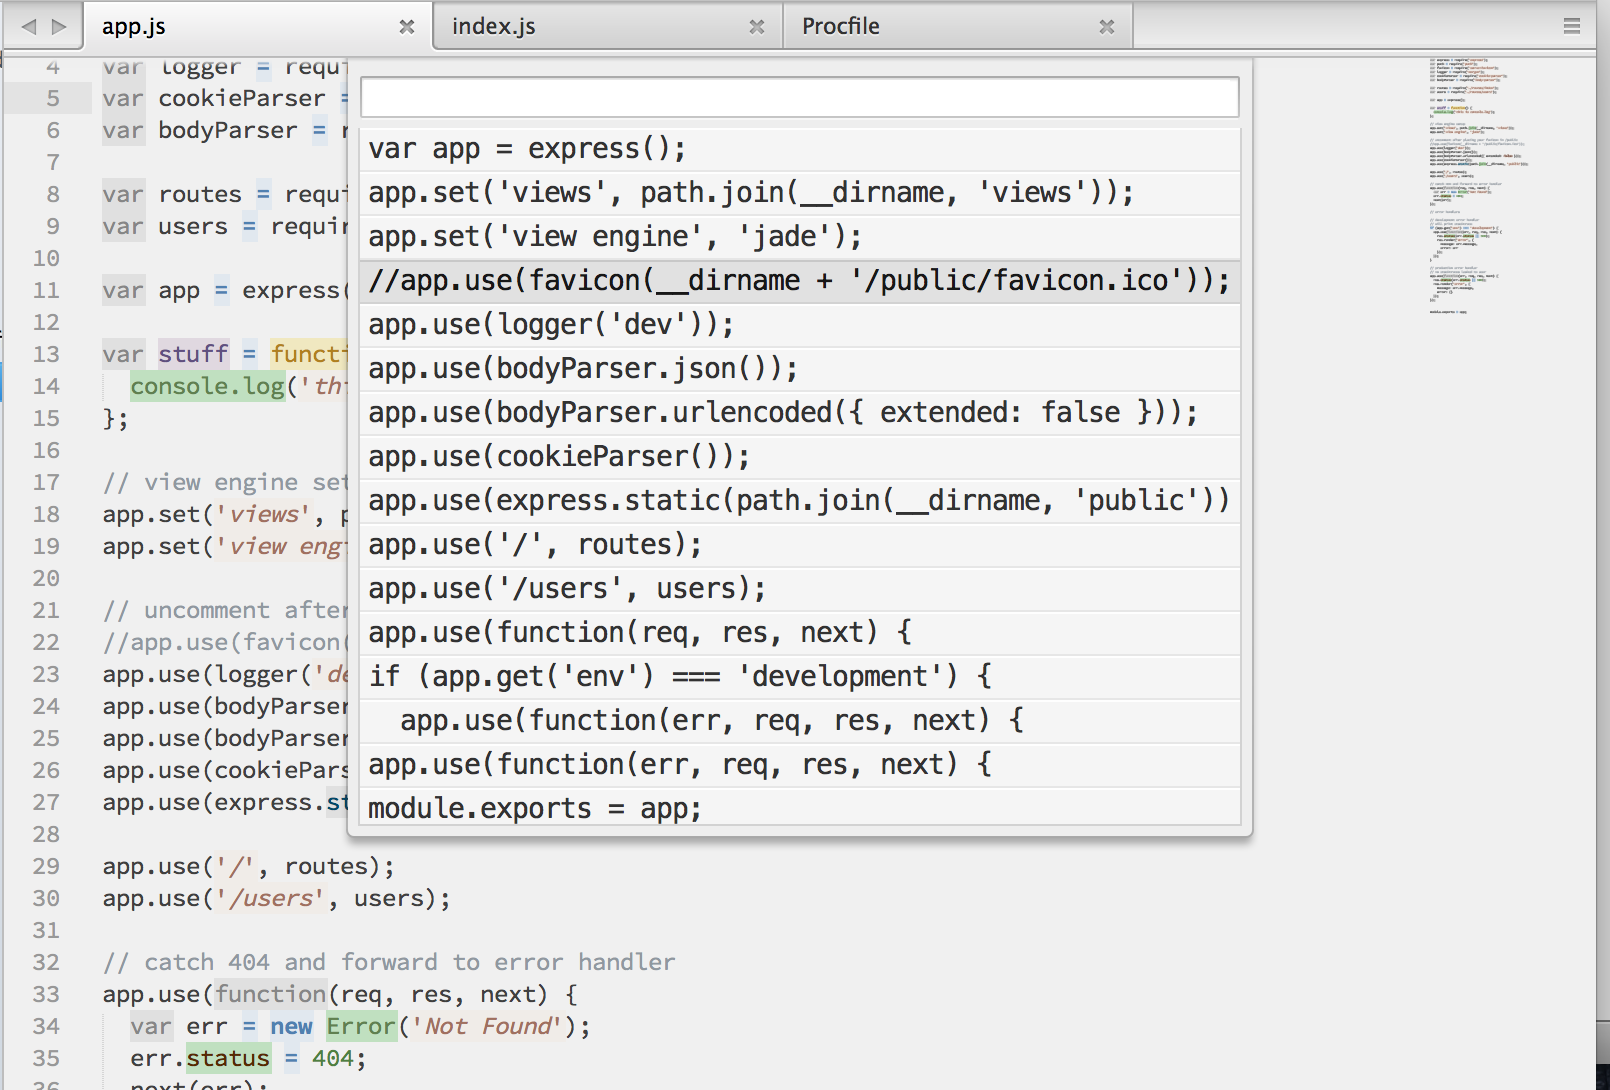The image size is (1610, 1090).
Task: Open the tab list menu icon
Action: tap(1572, 27)
